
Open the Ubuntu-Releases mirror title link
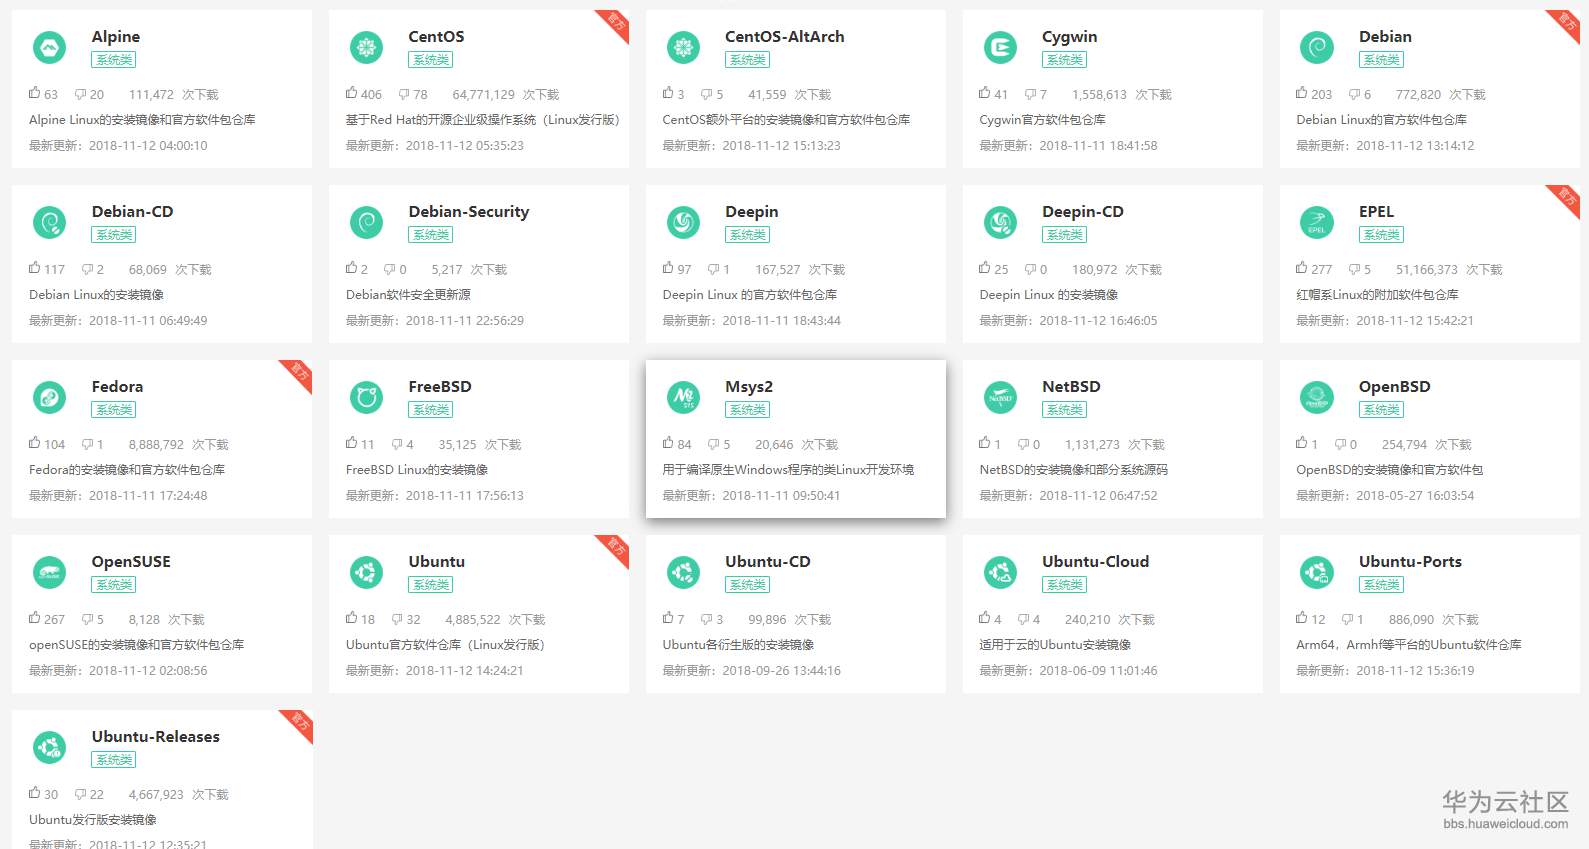[156, 737]
